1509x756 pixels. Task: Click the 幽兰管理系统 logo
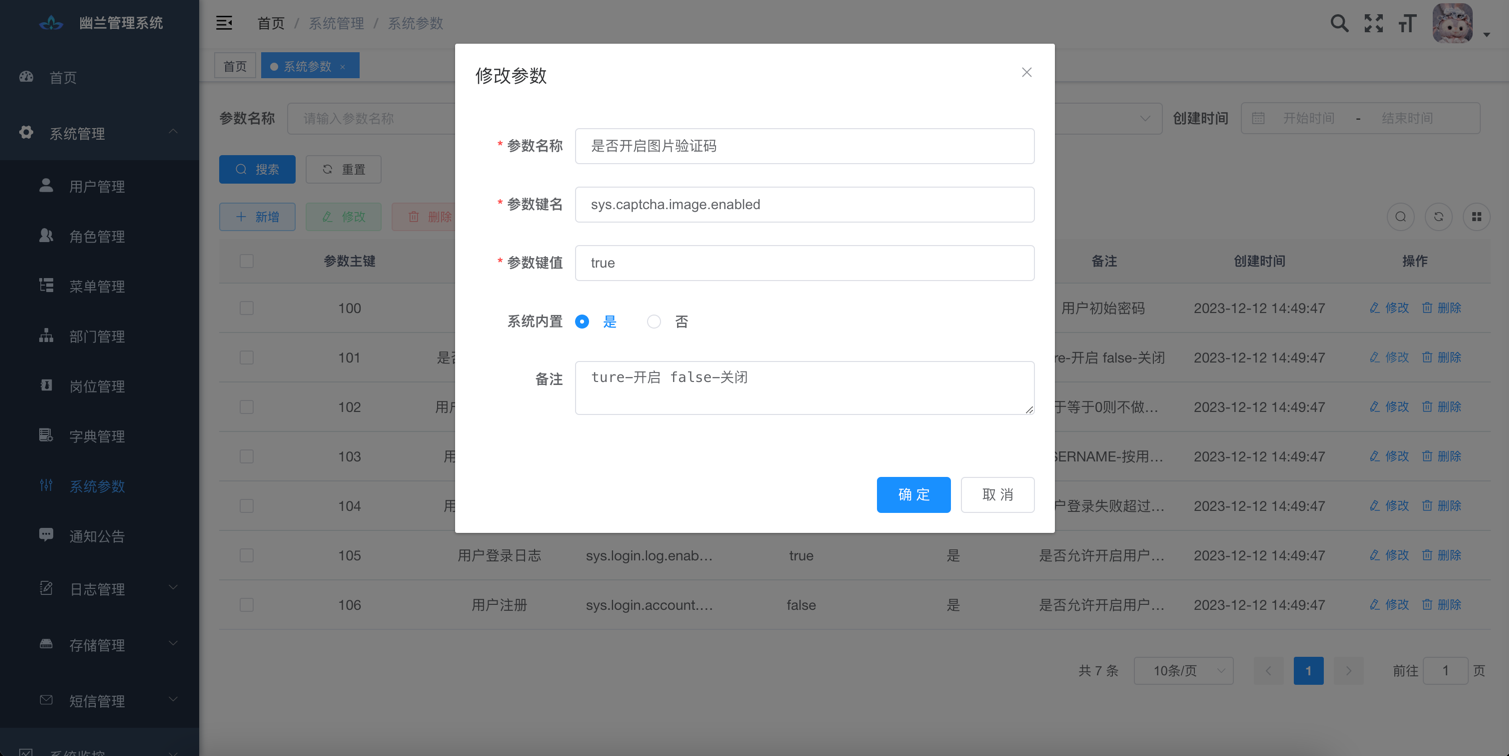(x=100, y=23)
